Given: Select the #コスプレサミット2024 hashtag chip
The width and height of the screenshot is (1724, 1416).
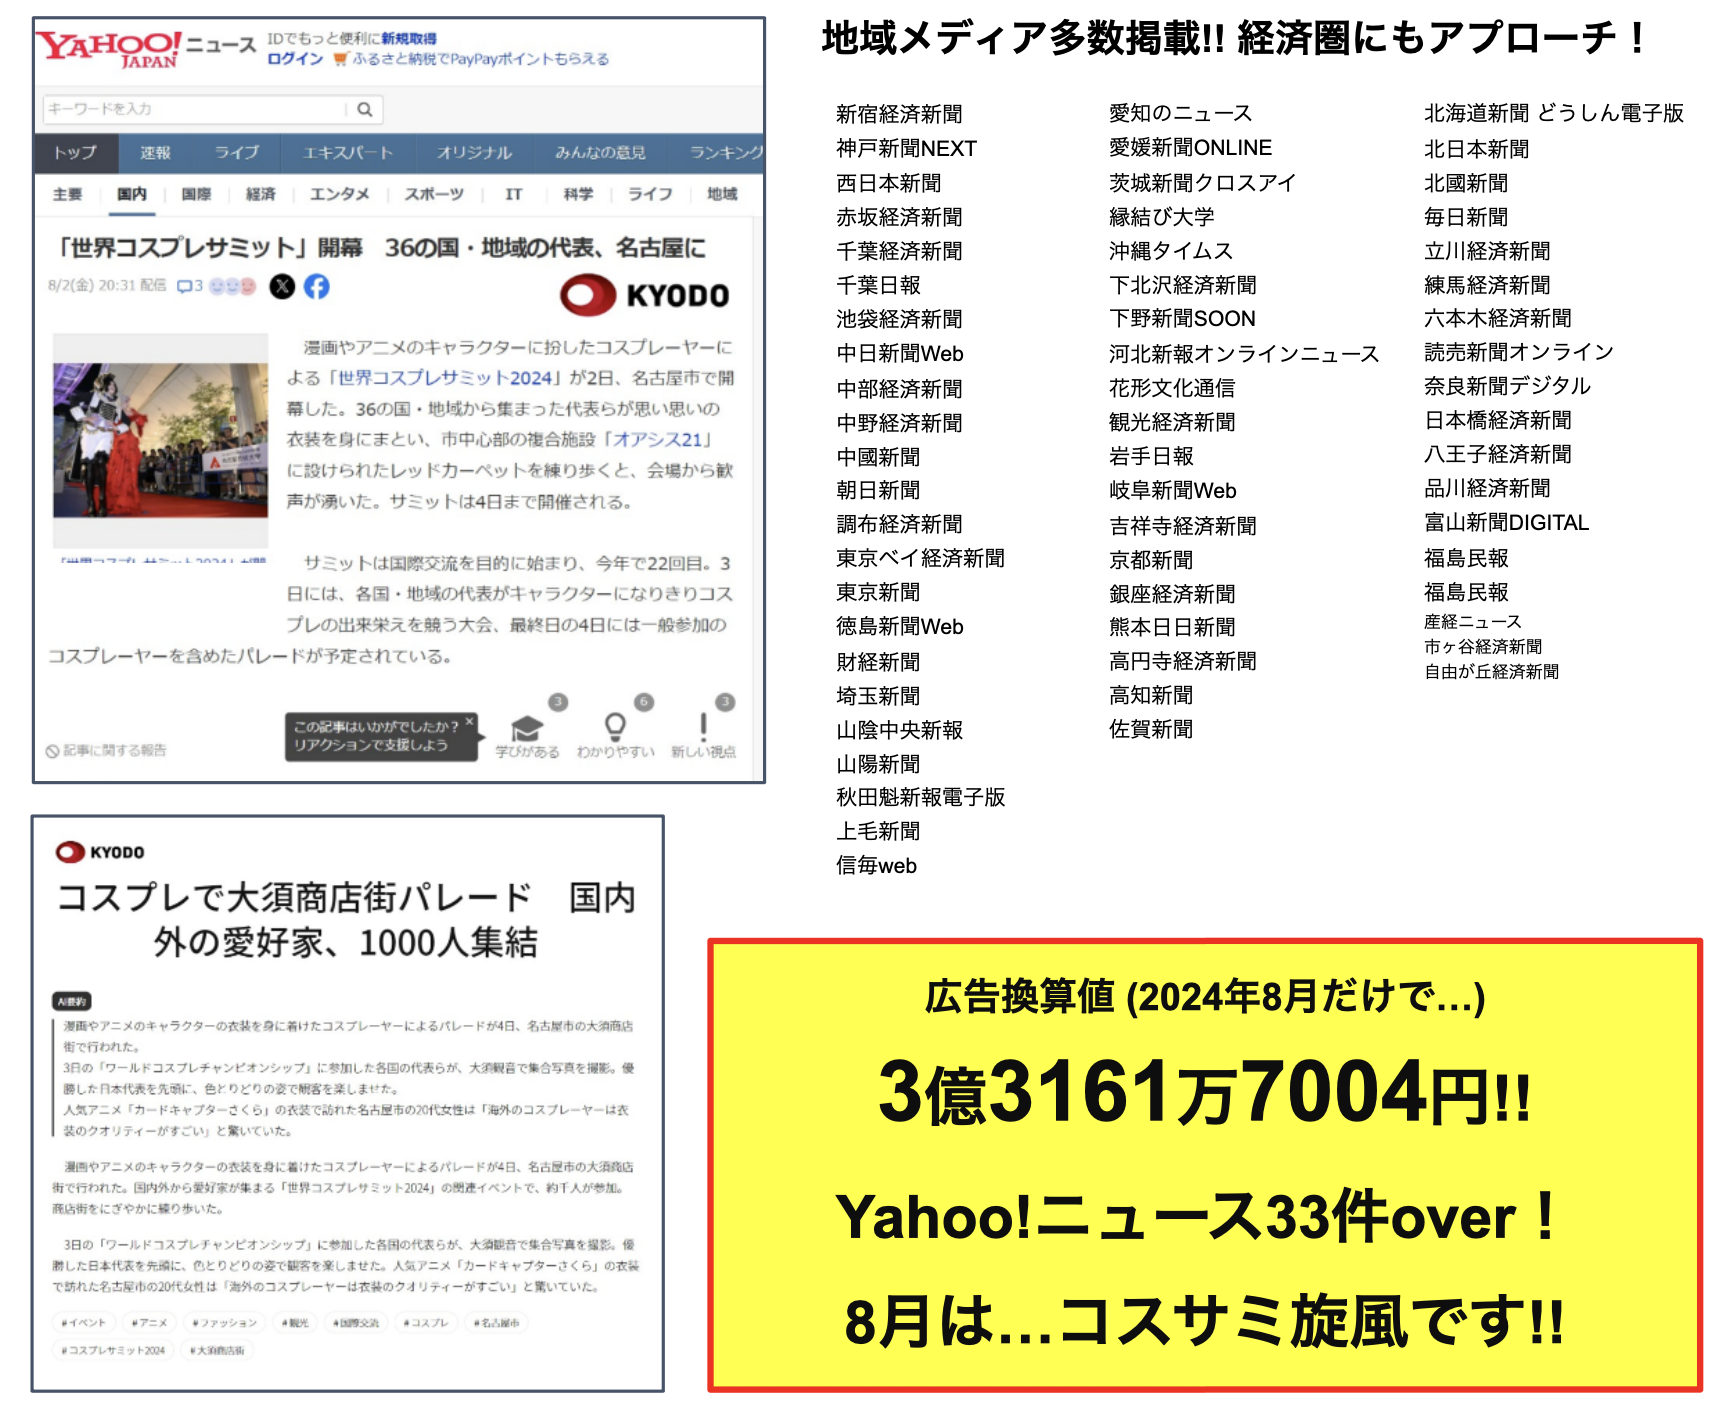Looking at the screenshot, I should 113,1350.
